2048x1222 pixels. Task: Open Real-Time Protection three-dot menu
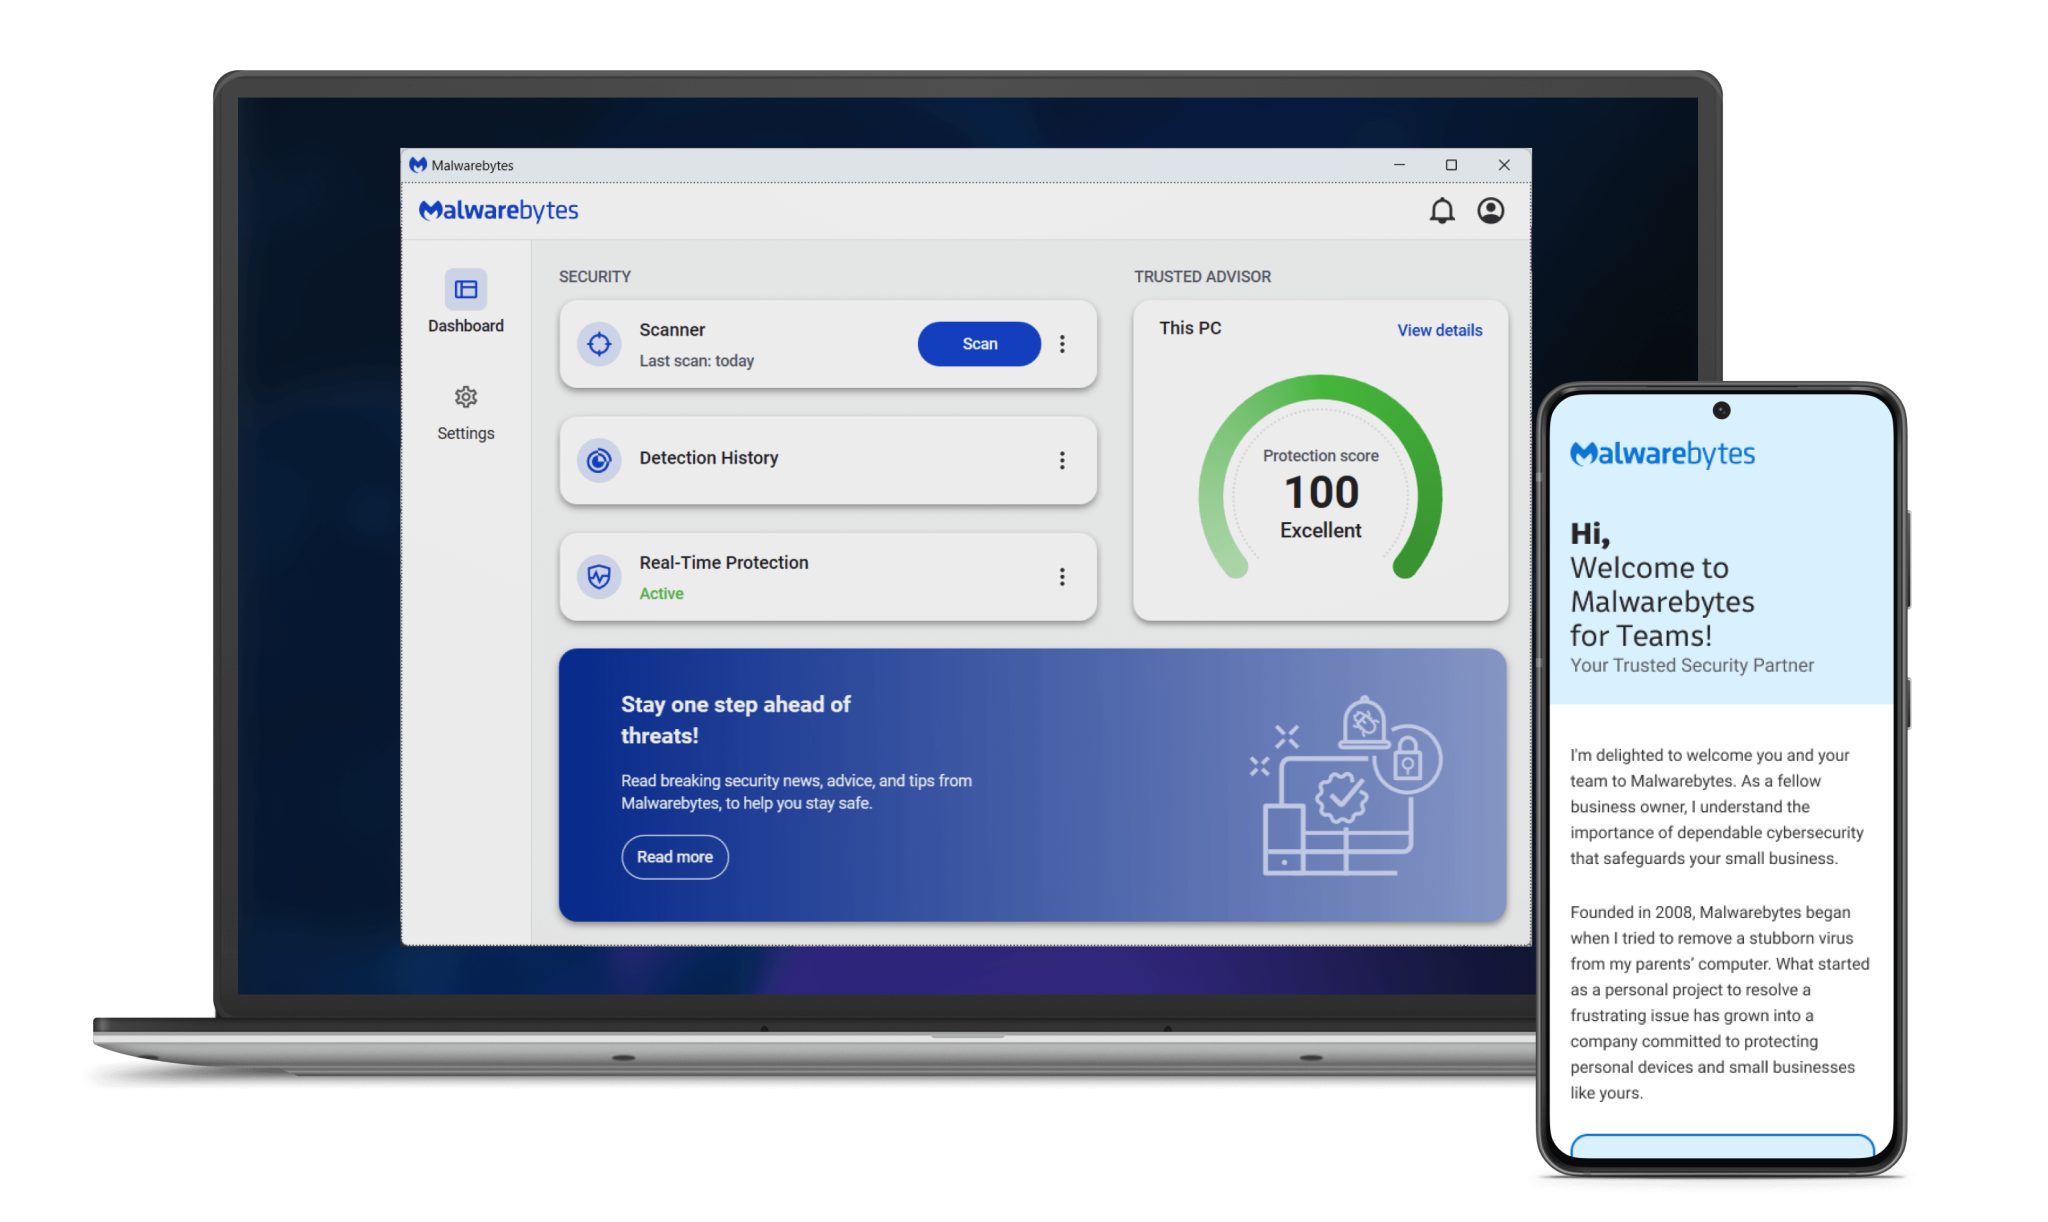pos(1062,577)
